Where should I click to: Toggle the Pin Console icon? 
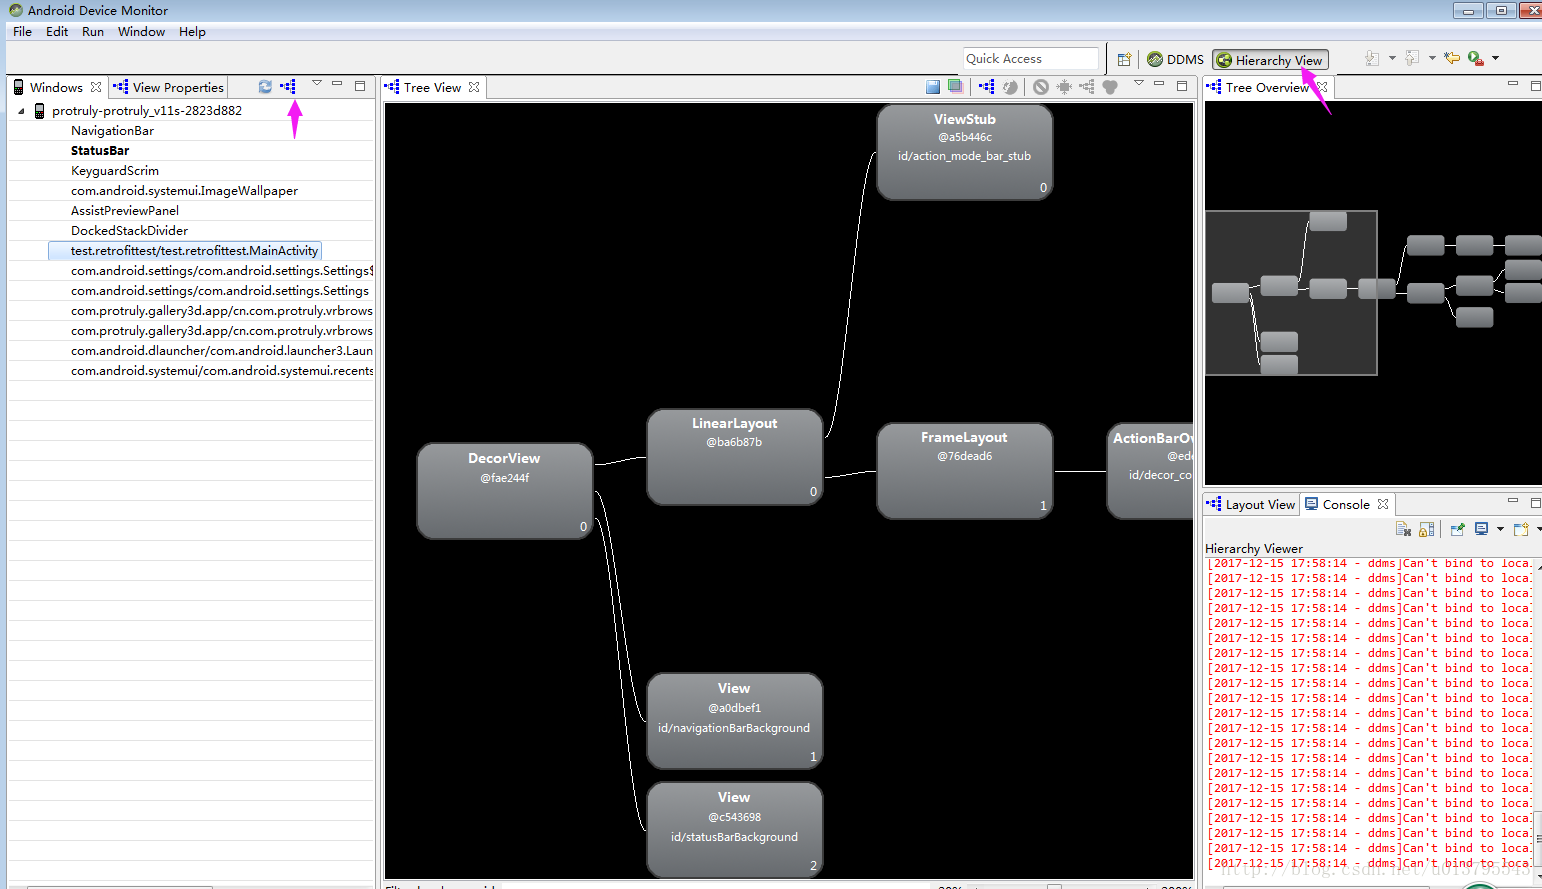pyautogui.click(x=1457, y=529)
